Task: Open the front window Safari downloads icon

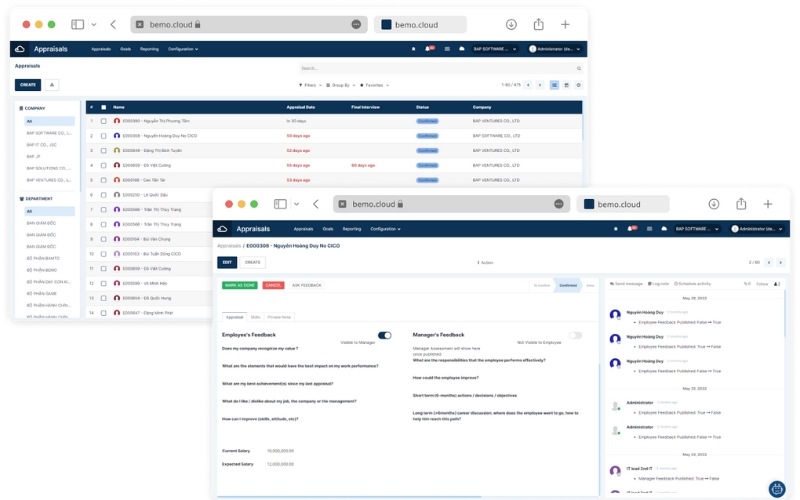Action: (714, 204)
